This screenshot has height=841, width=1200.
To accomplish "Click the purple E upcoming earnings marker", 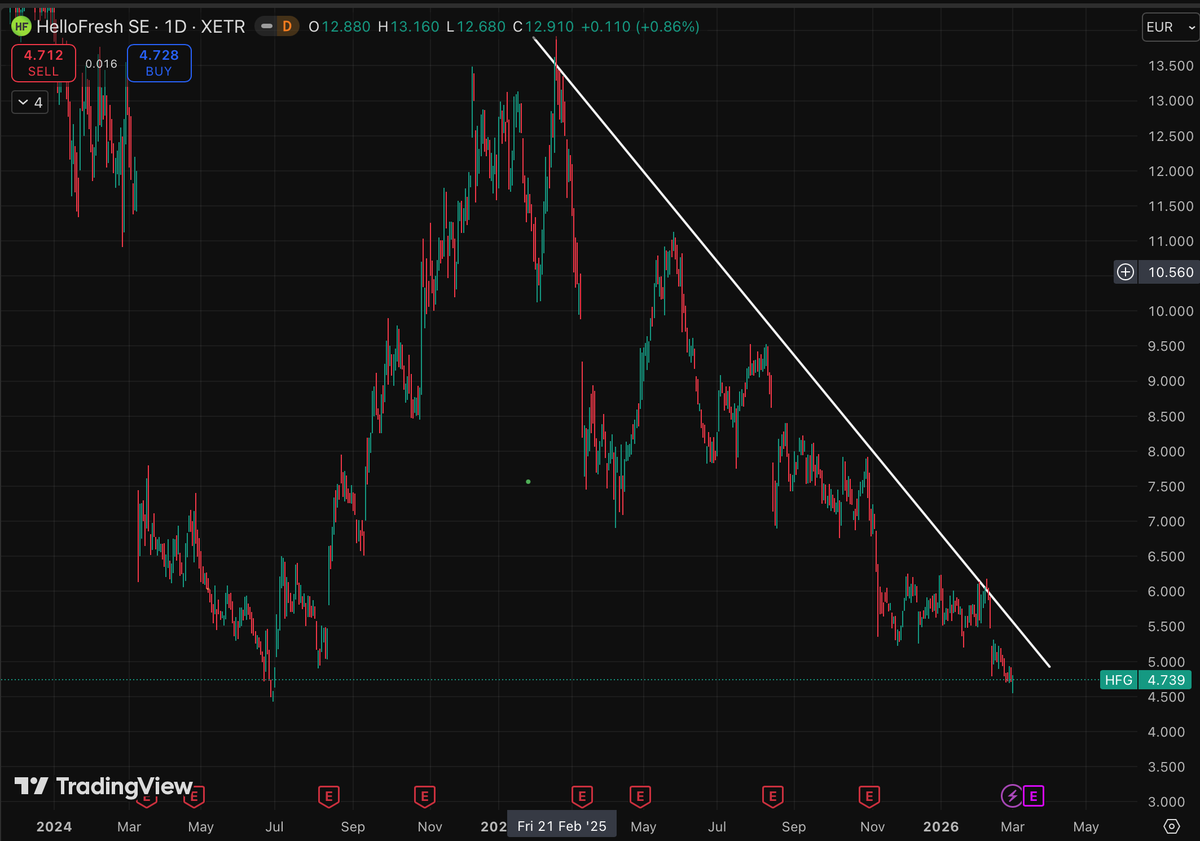I will pos(1035,796).
